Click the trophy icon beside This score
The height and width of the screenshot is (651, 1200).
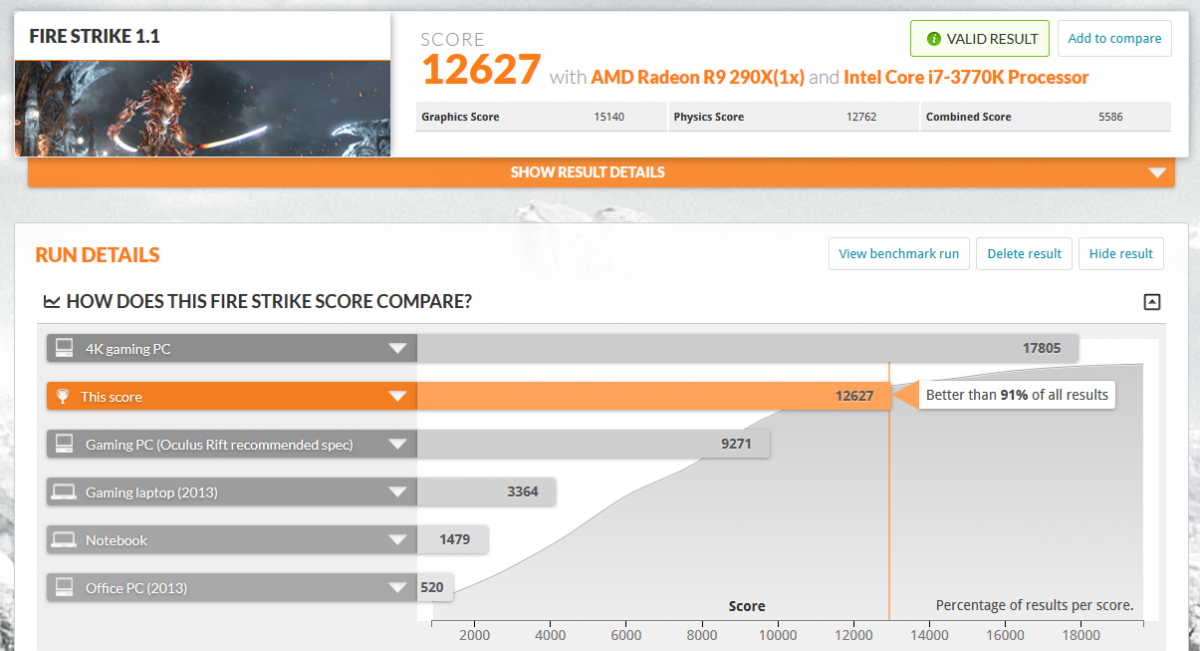(x=63, y=397)
